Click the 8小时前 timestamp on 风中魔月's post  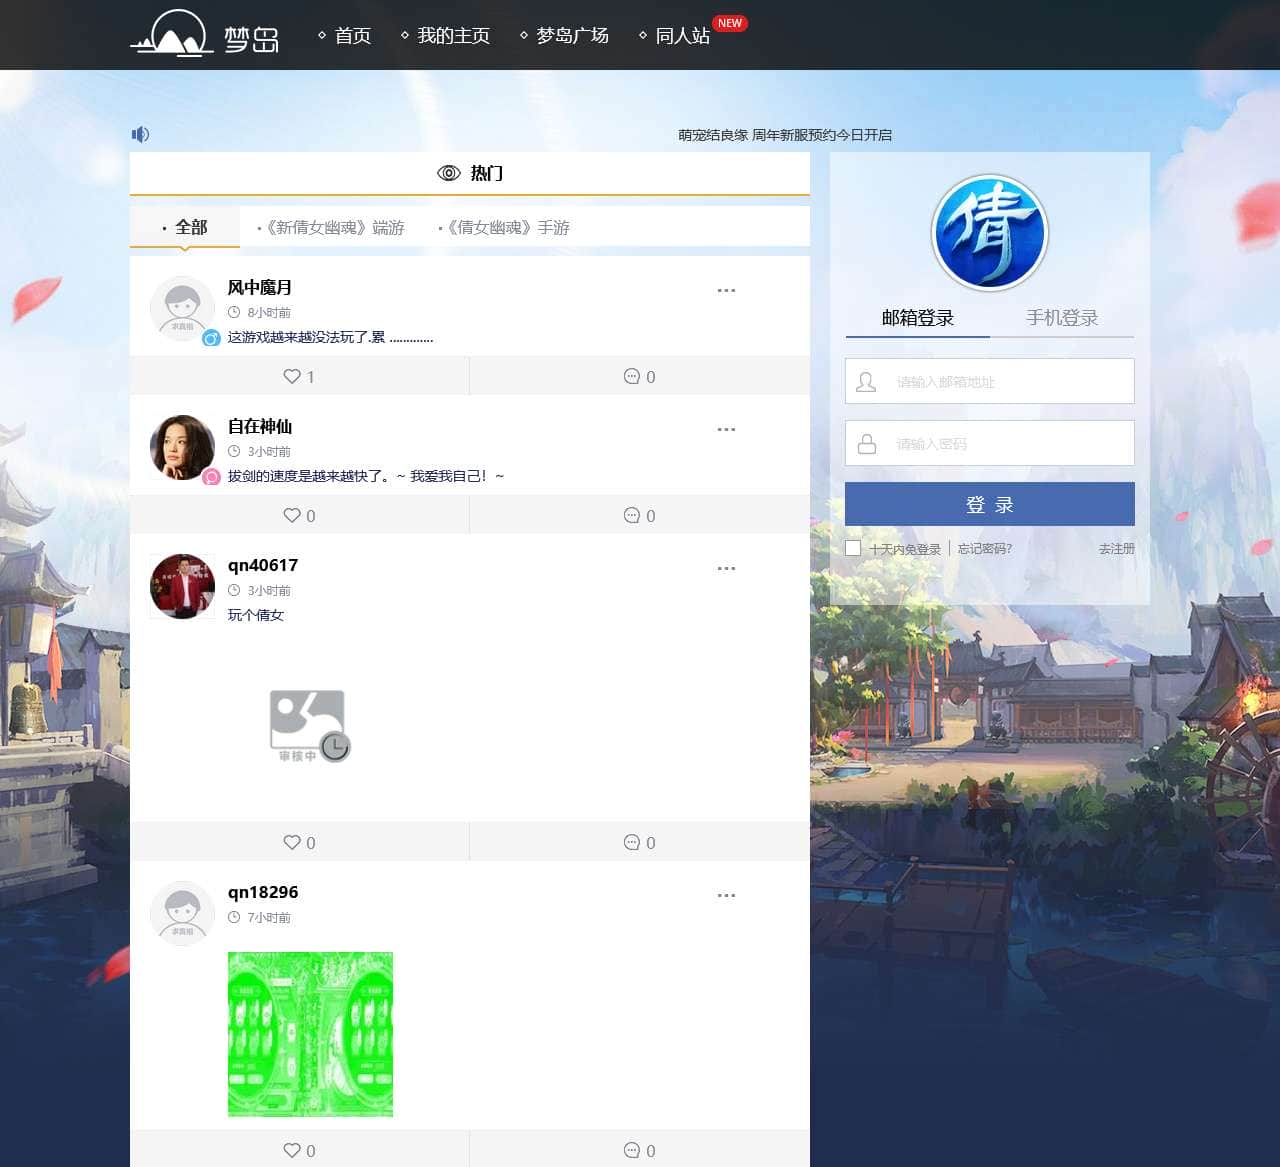coord(269,313)
